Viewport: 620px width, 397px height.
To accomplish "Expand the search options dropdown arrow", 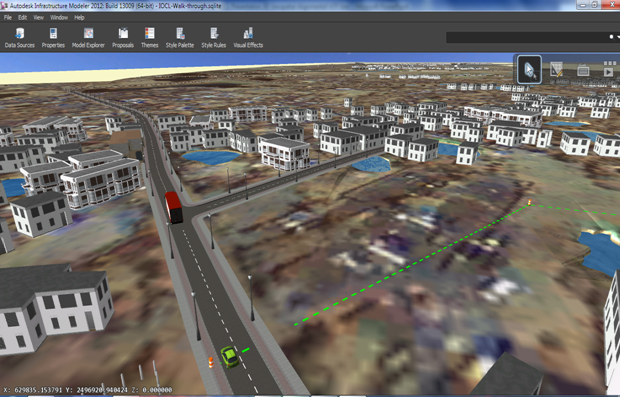I will click(618, 37).
